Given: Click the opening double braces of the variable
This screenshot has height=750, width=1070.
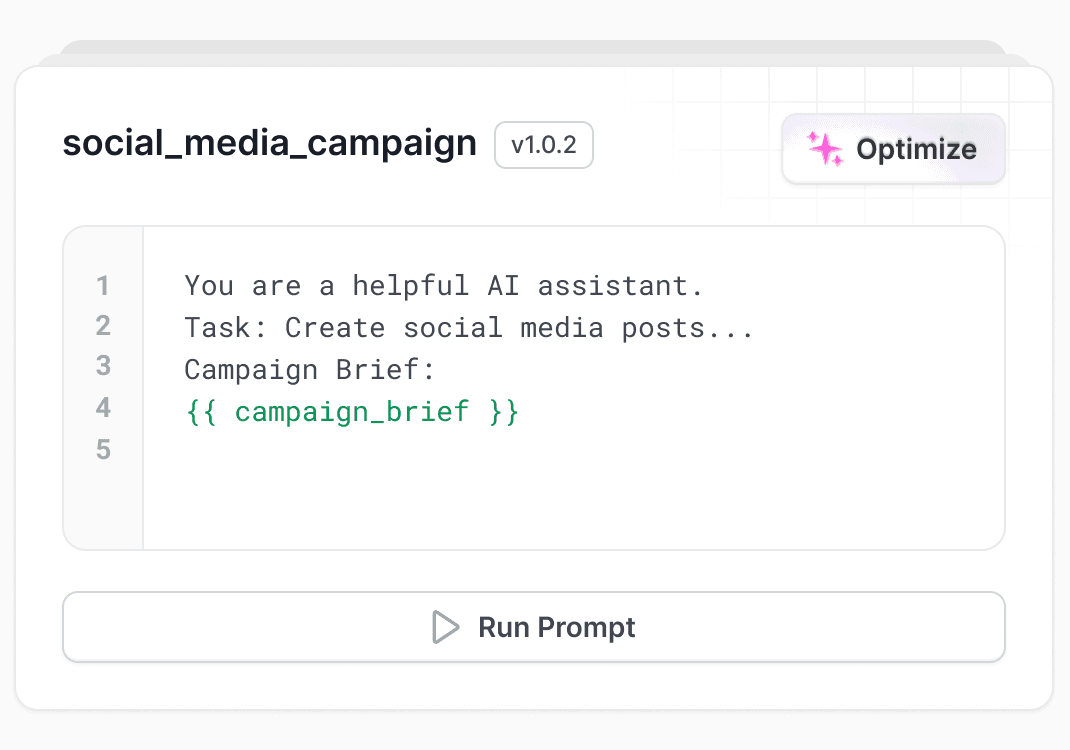Looking at the screenshot, I should tap(201, 412).
